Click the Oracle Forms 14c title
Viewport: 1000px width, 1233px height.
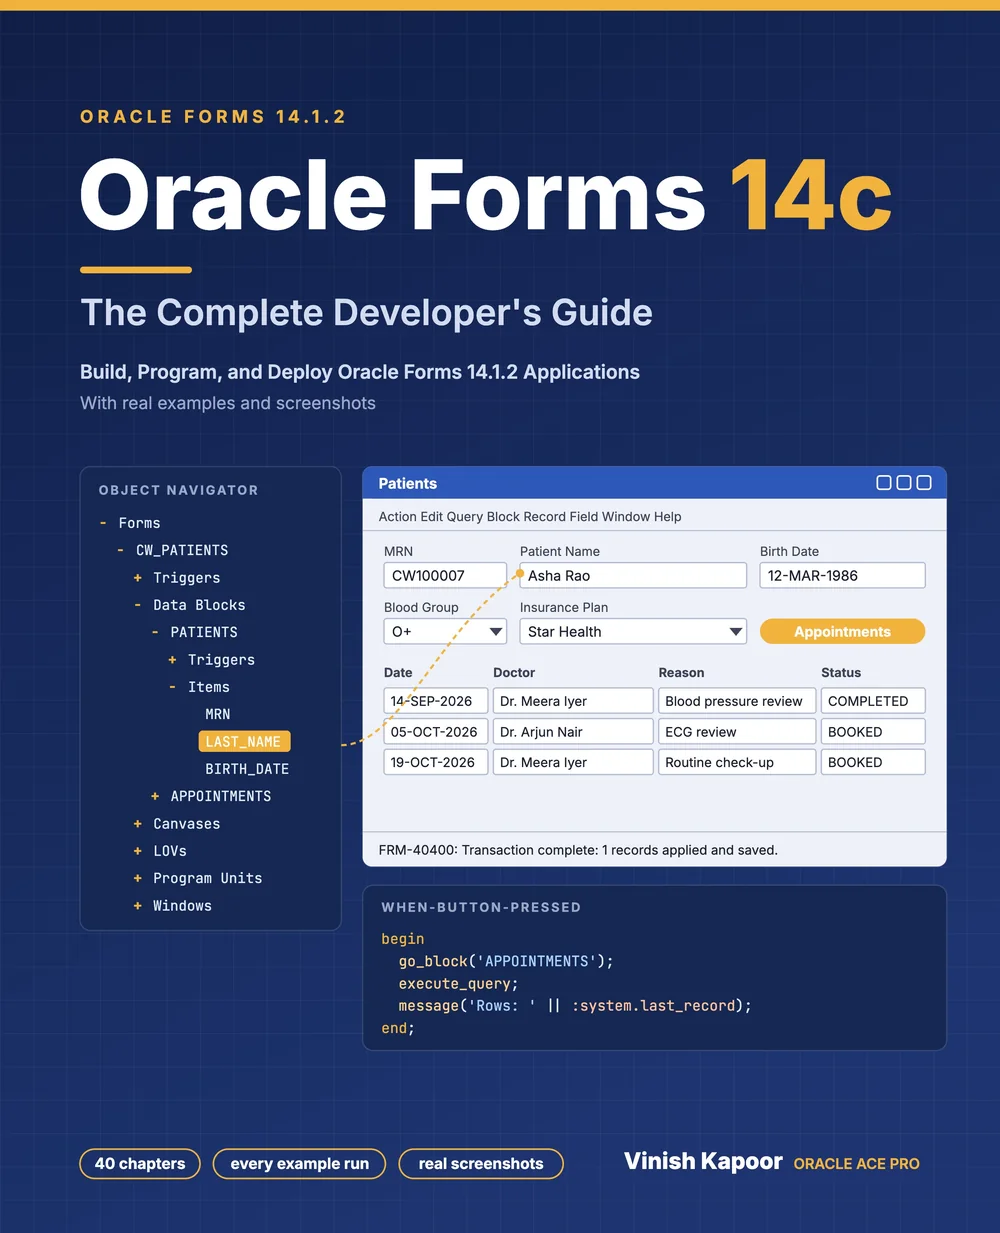coord(486,196)
